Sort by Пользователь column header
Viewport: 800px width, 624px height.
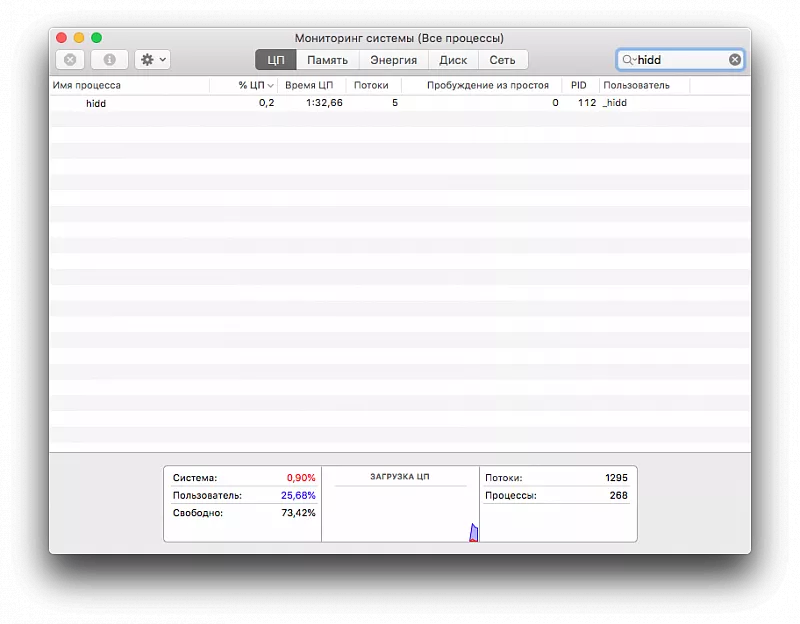click(636, 86)
